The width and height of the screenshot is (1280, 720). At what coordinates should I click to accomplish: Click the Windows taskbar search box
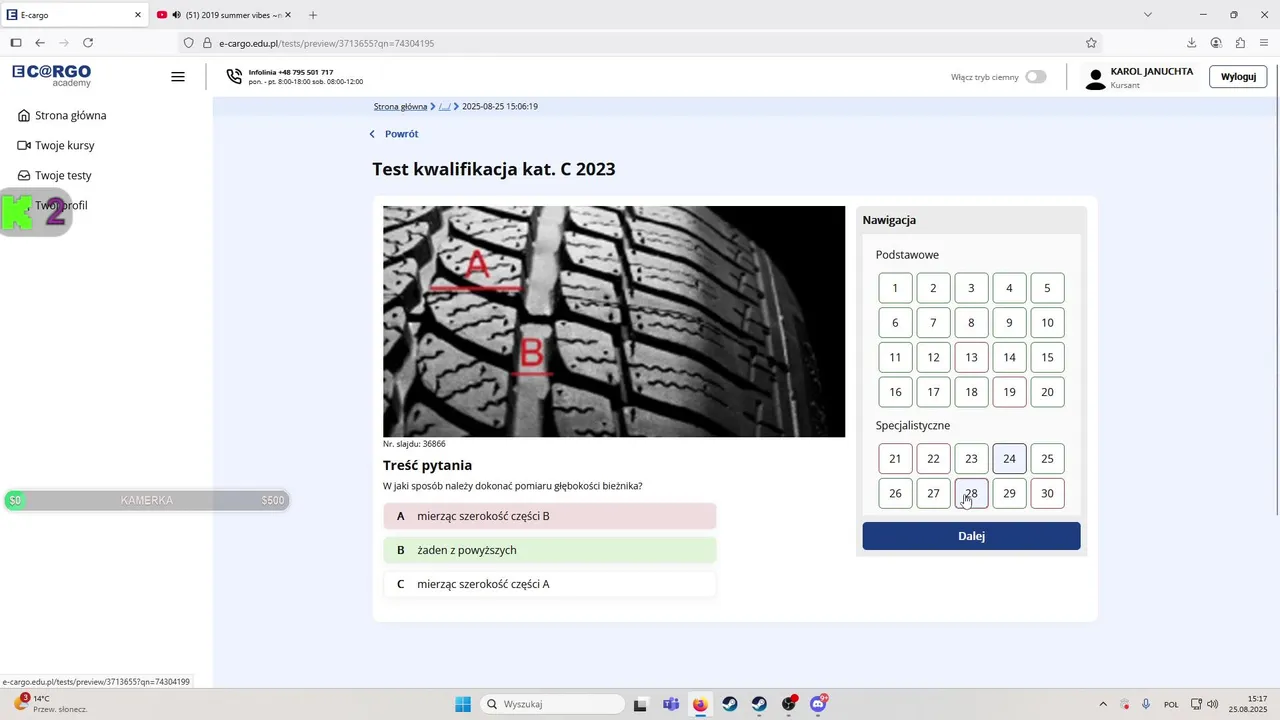coord(552,704)
